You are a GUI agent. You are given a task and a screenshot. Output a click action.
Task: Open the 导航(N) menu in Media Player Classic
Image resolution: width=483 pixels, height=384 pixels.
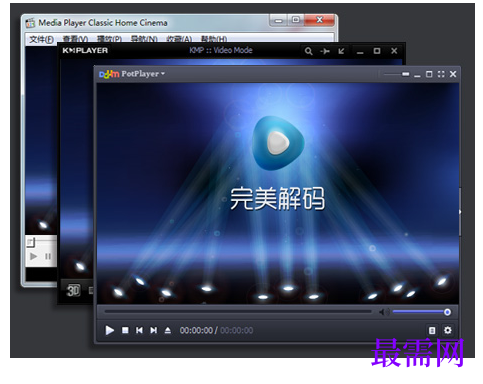click(x=144, y=39)
